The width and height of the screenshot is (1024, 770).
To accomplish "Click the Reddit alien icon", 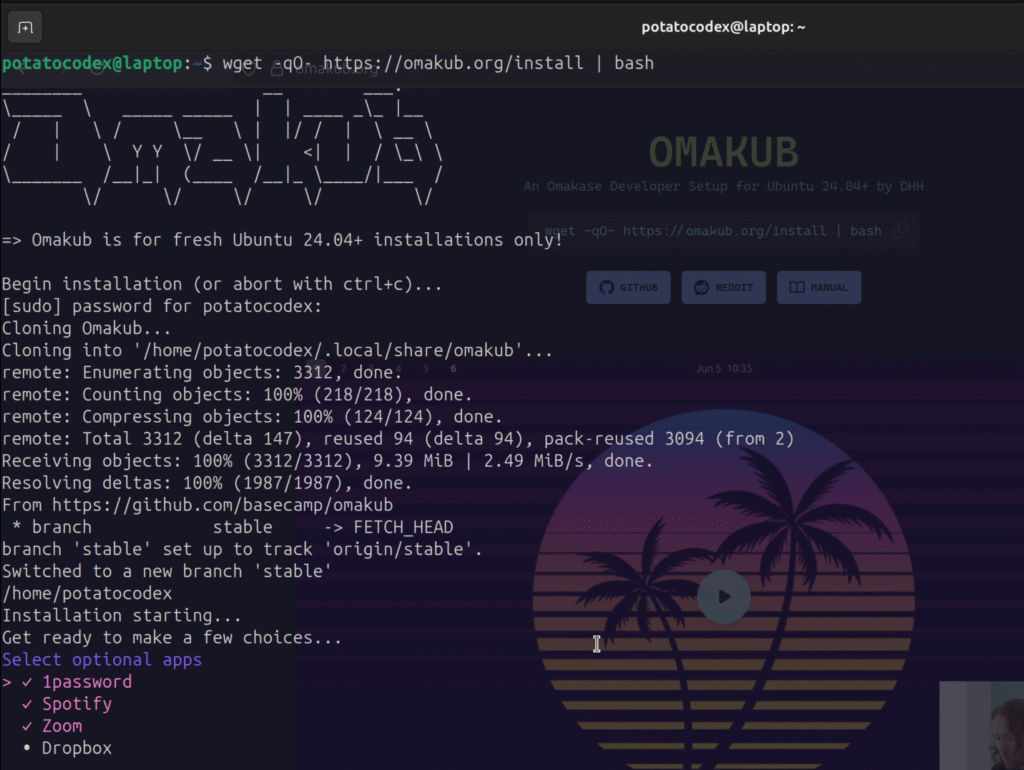I will point(702,287).
